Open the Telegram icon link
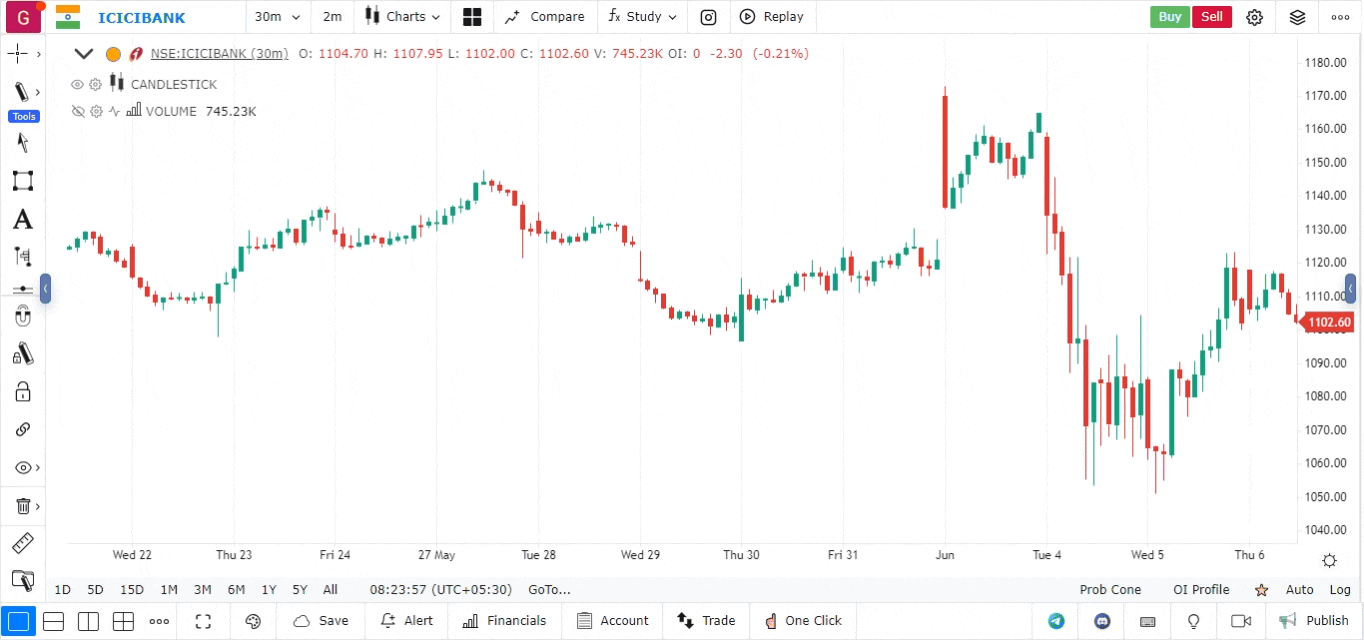 click(x=1056, y=621)
